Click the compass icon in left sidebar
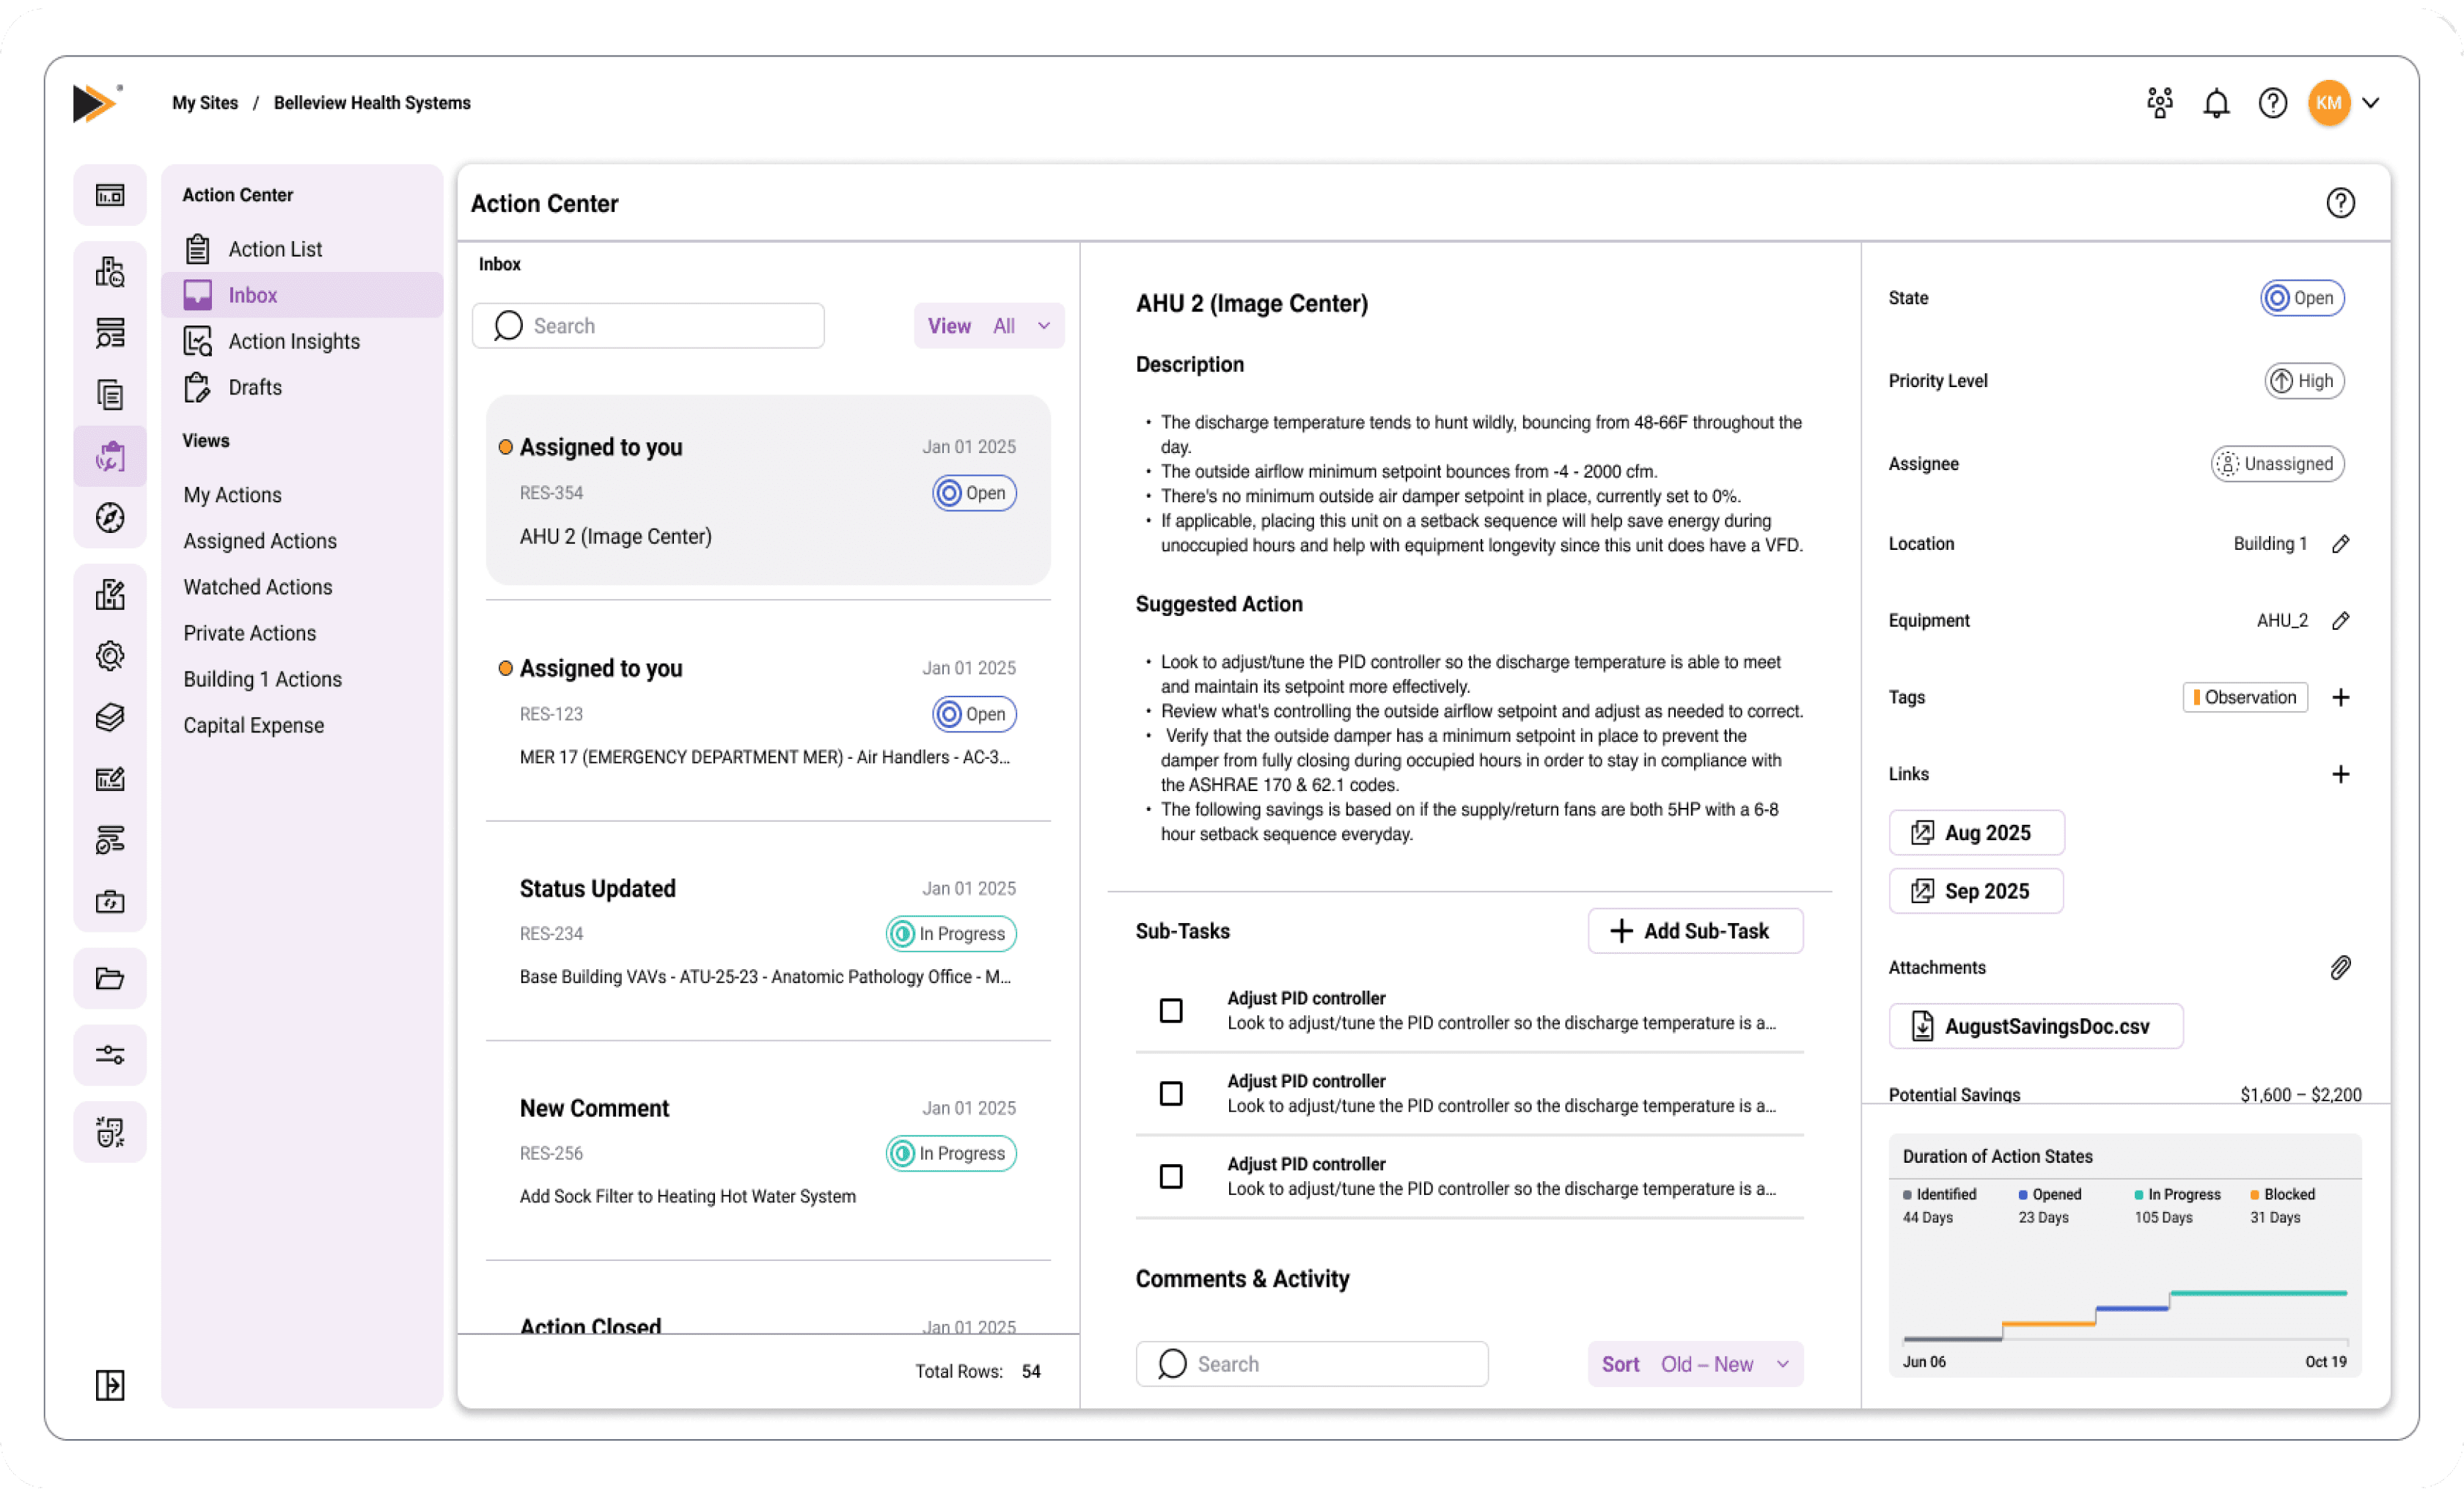The image size is (2464, 1489). [x=110, y=518]
